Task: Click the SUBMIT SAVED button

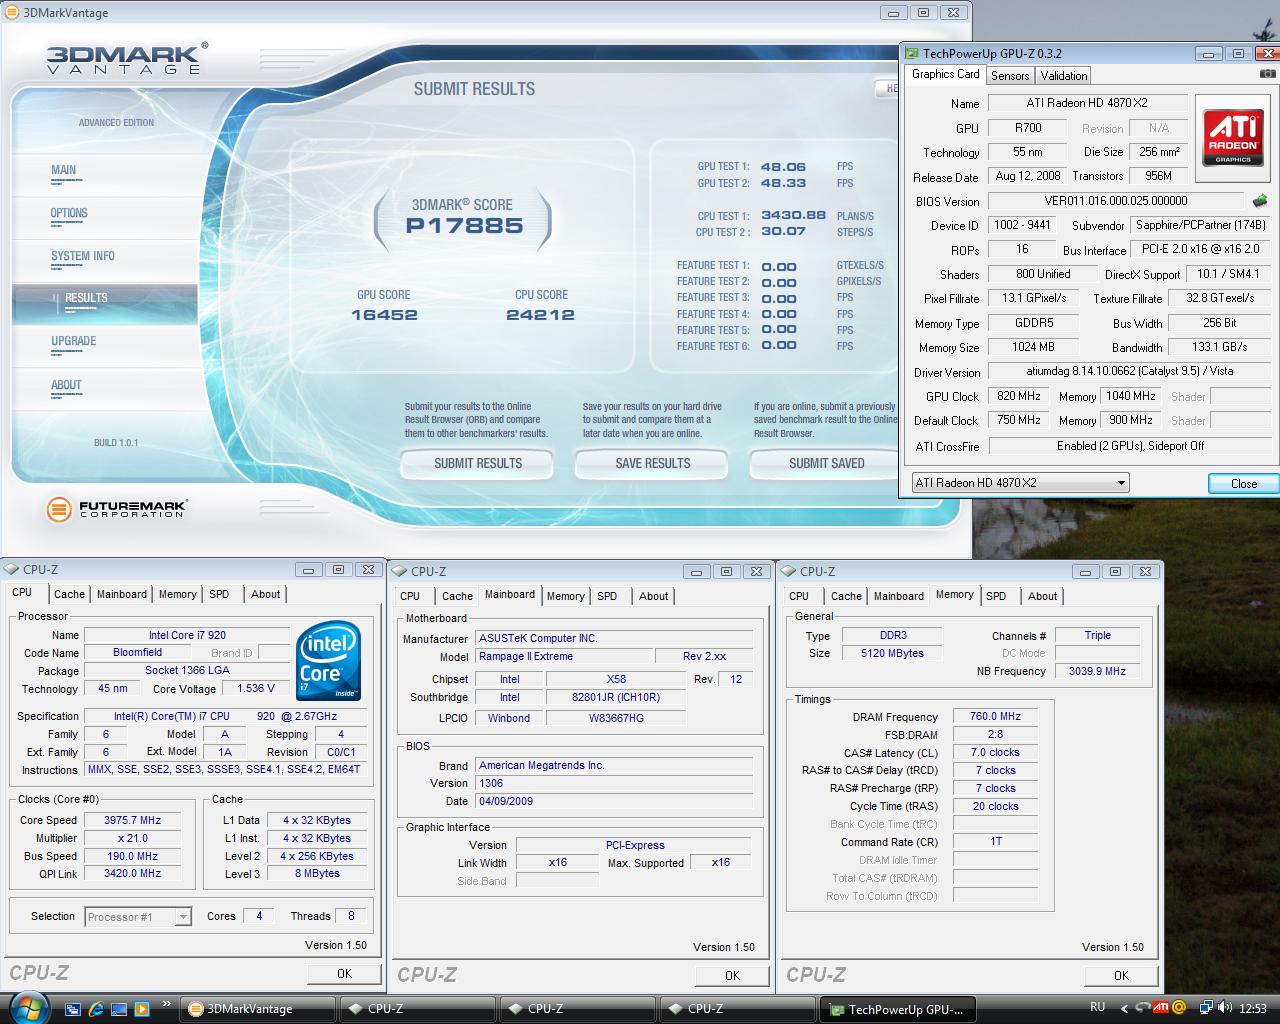Action: [x=826, y=463]
